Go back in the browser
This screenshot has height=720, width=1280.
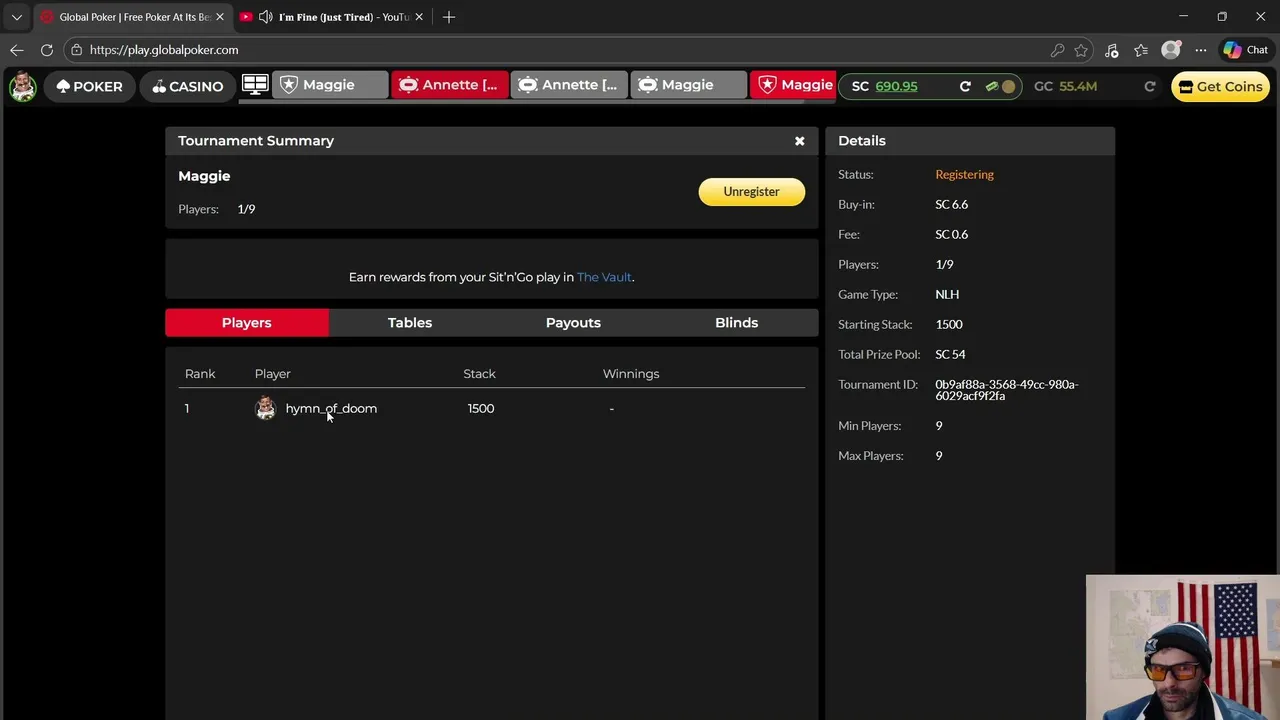(17, 50)
